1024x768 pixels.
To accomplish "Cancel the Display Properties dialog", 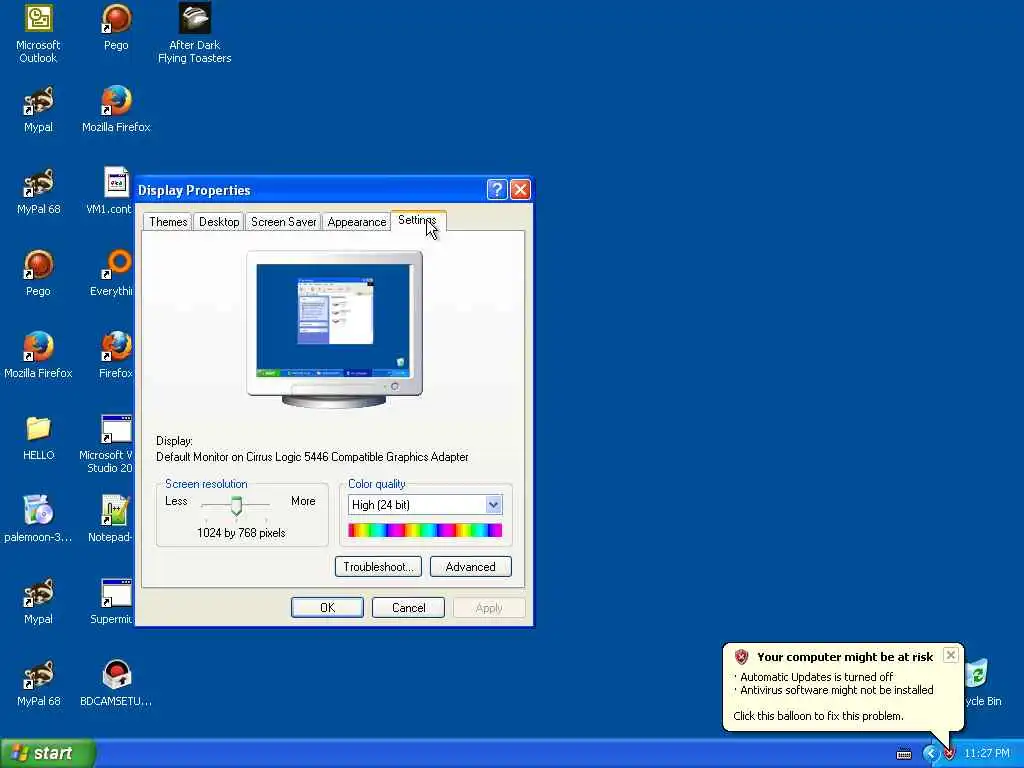I will 408,607.
